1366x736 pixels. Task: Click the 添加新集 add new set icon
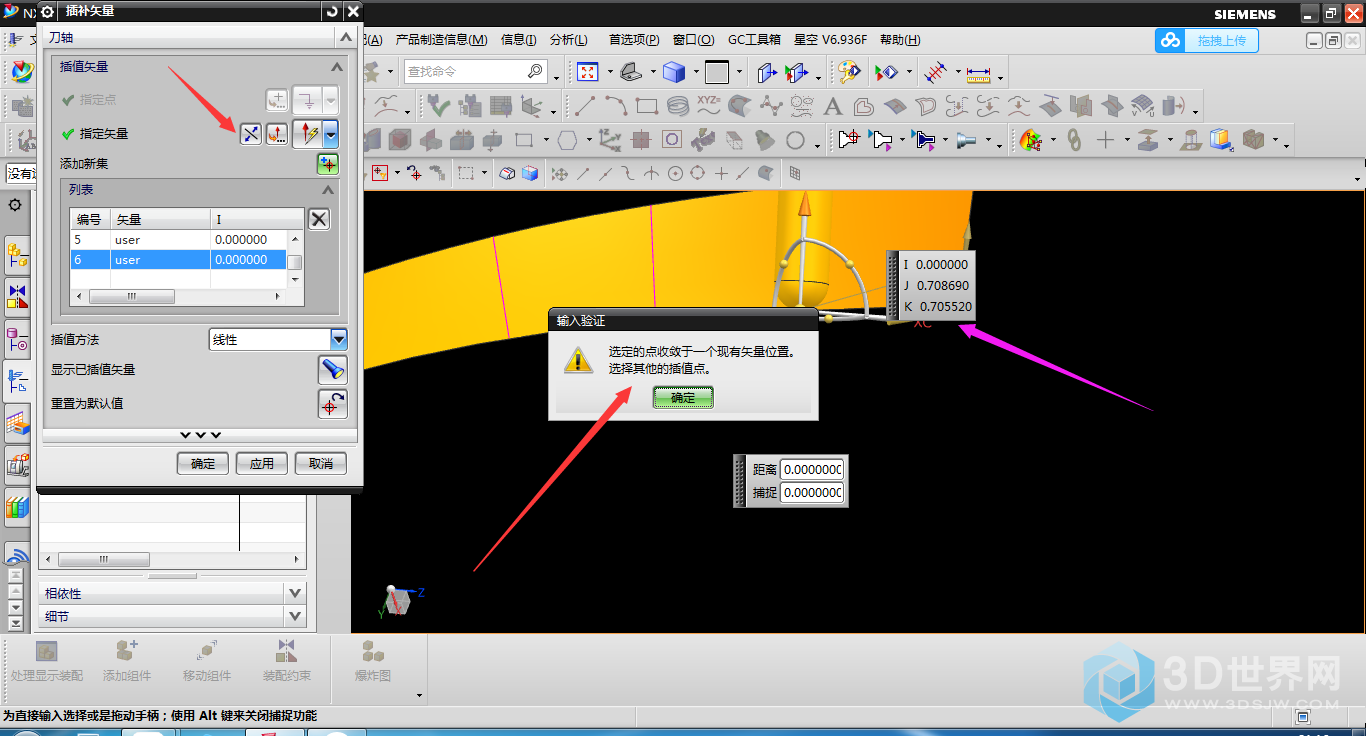tap(328, 163)
